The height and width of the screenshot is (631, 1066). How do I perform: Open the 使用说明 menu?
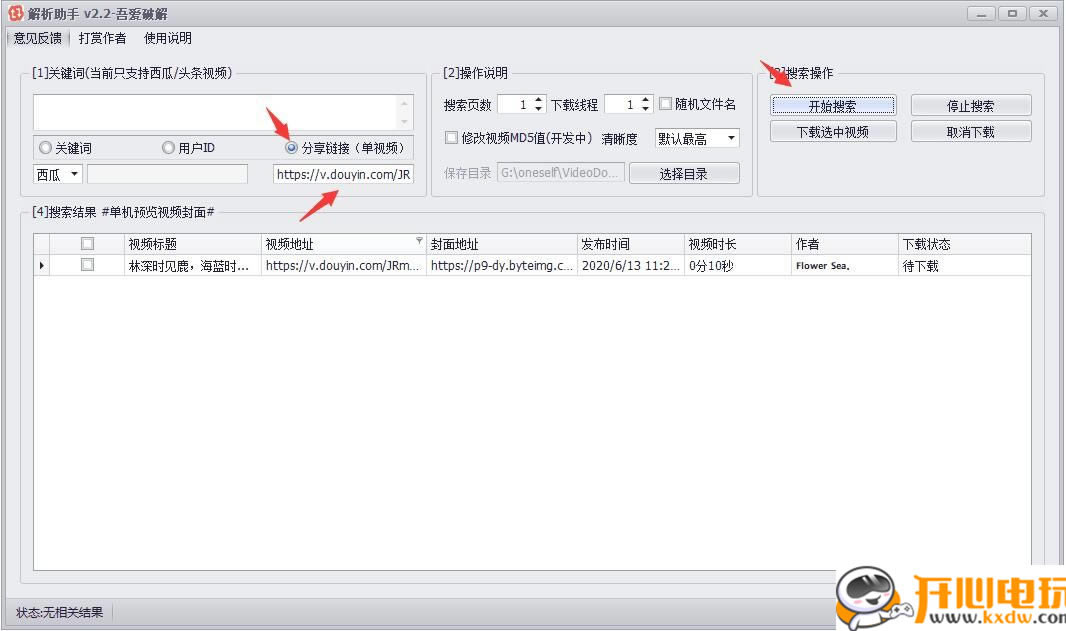[x=166, y=39]
